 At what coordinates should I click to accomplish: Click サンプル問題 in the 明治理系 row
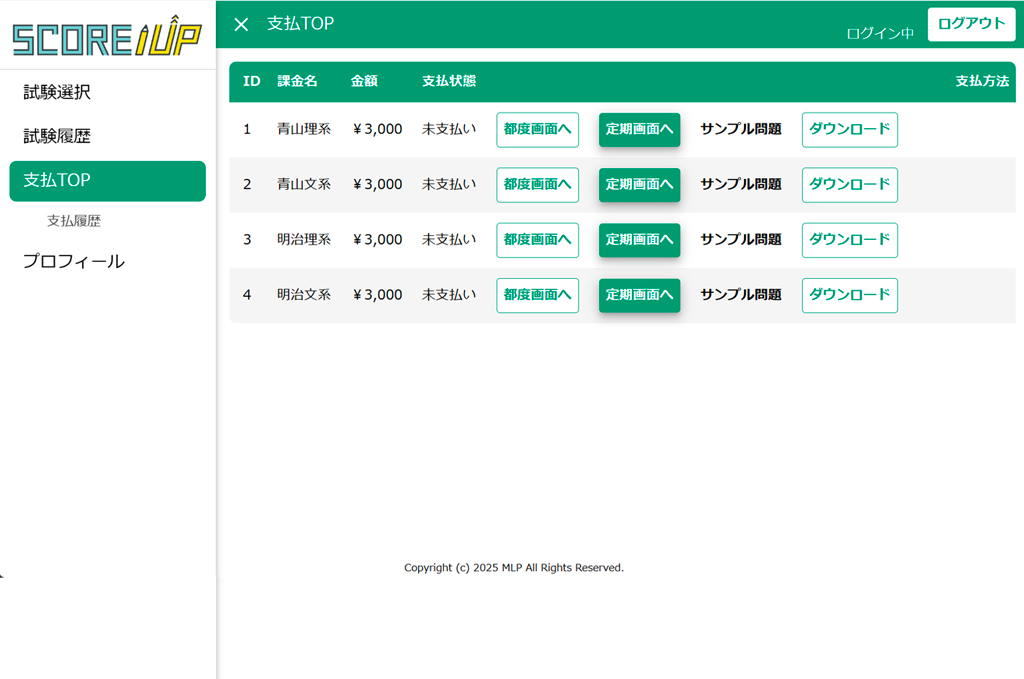coord(740,240)
